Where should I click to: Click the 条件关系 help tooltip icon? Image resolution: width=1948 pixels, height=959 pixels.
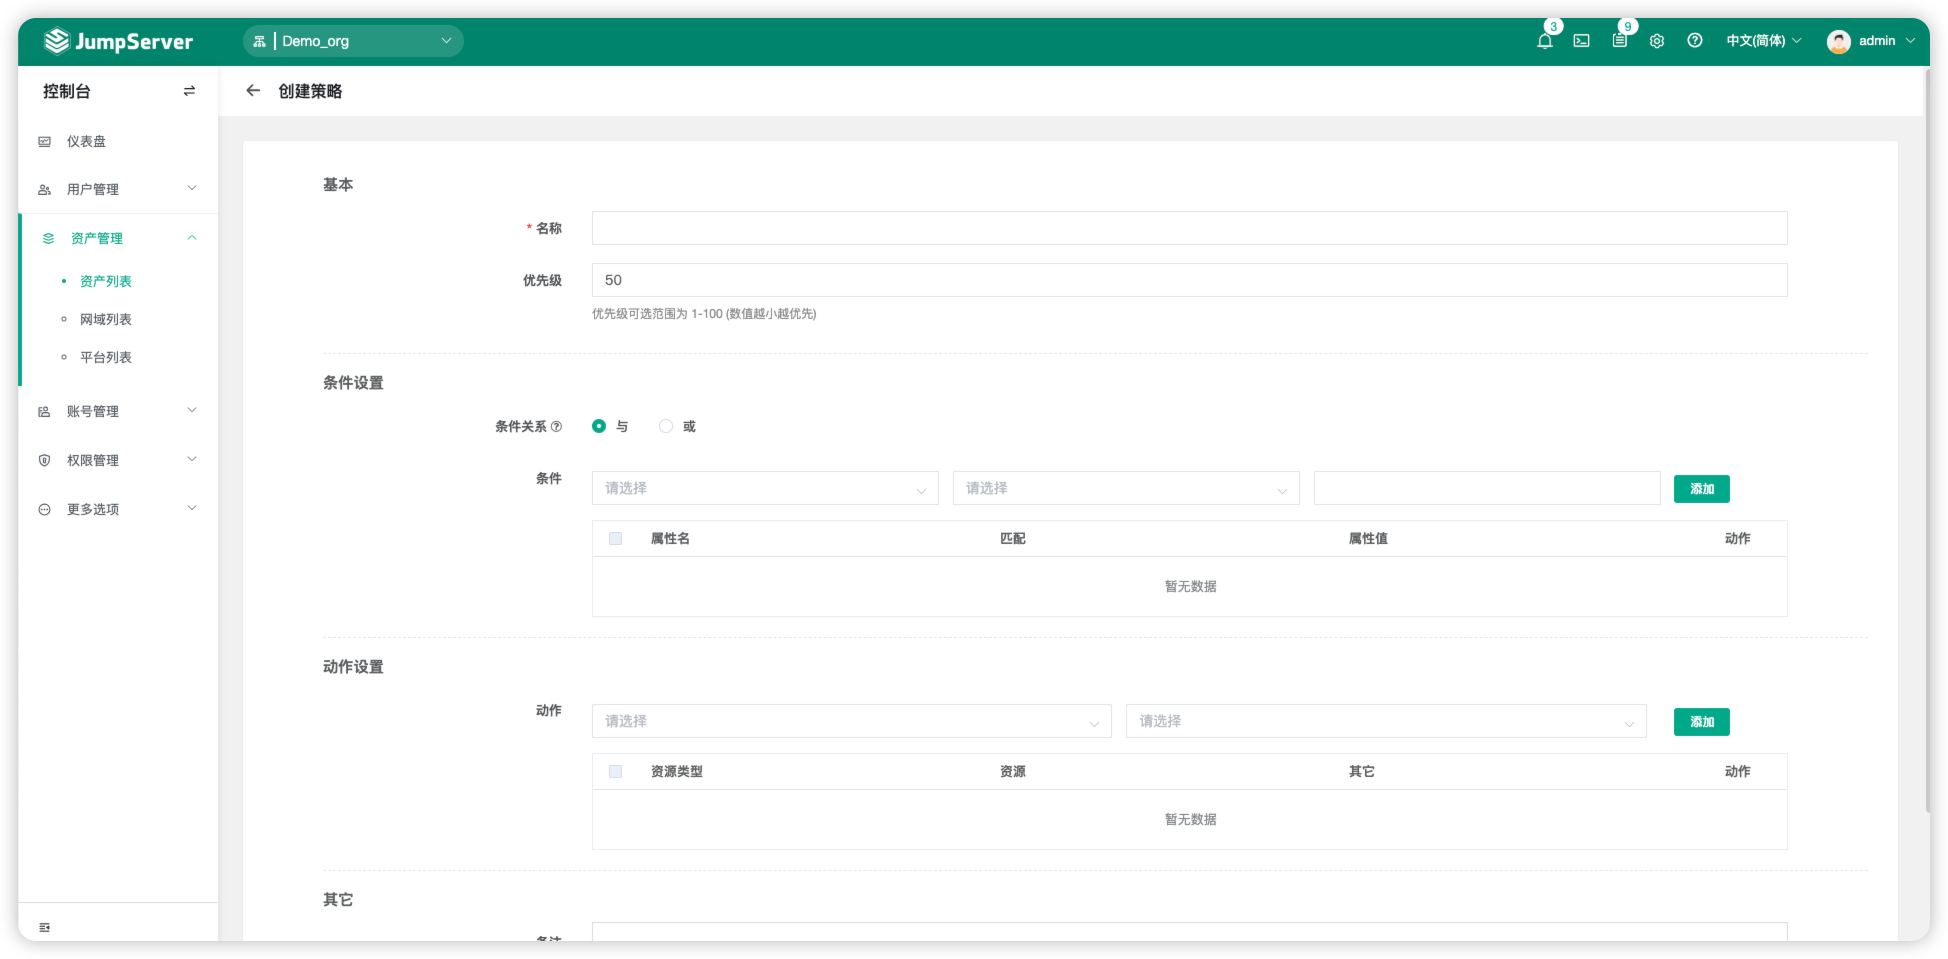(557, 427)
